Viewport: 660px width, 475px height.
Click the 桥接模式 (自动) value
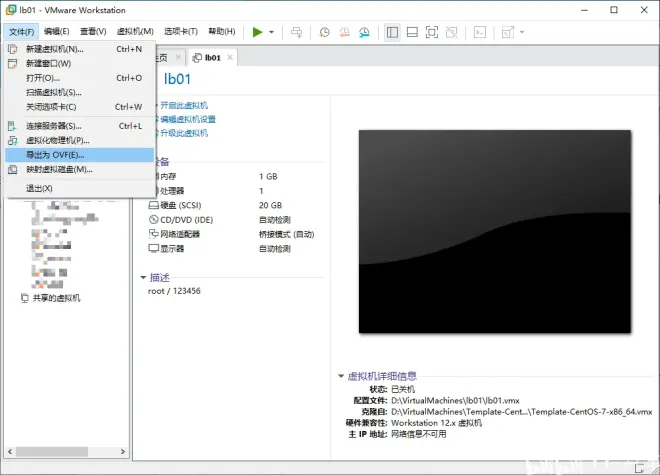(287, 234)
